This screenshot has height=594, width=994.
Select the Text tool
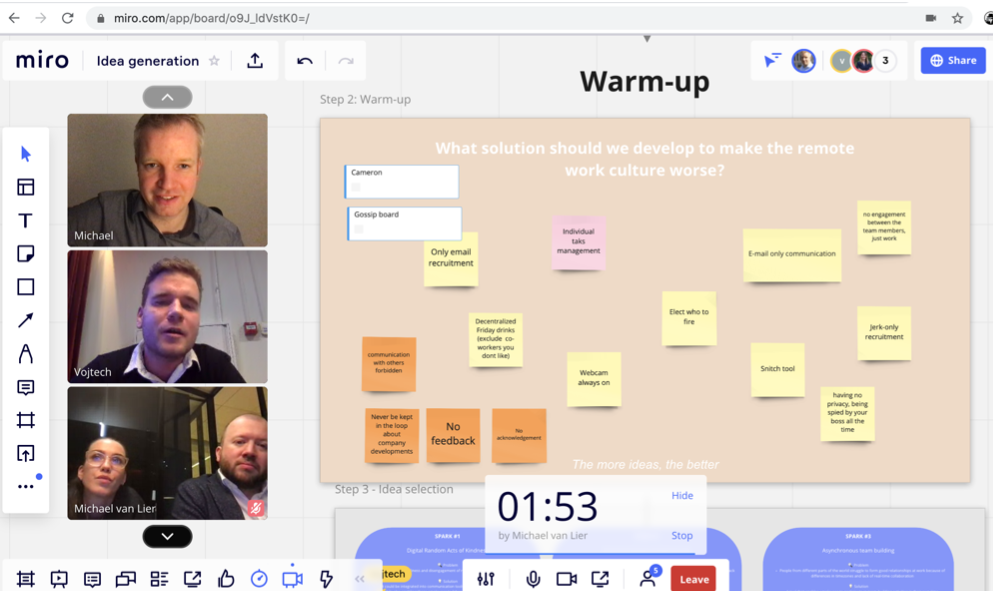[x=25, y=221]
